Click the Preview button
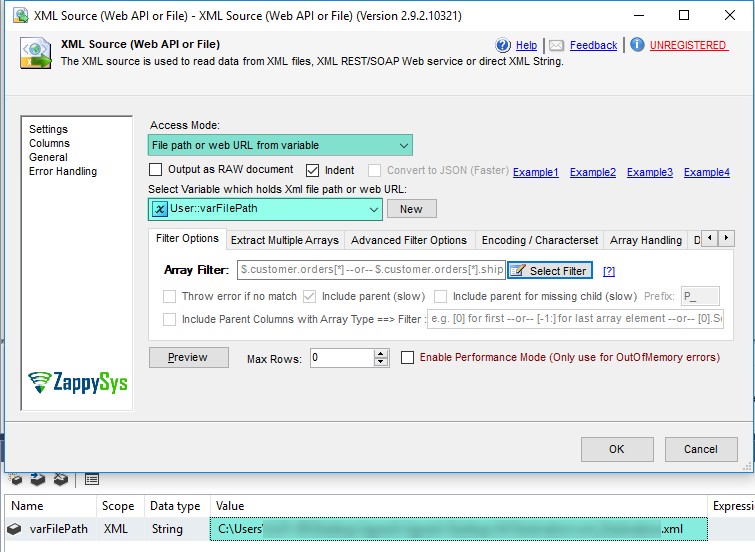 point(188,357)
